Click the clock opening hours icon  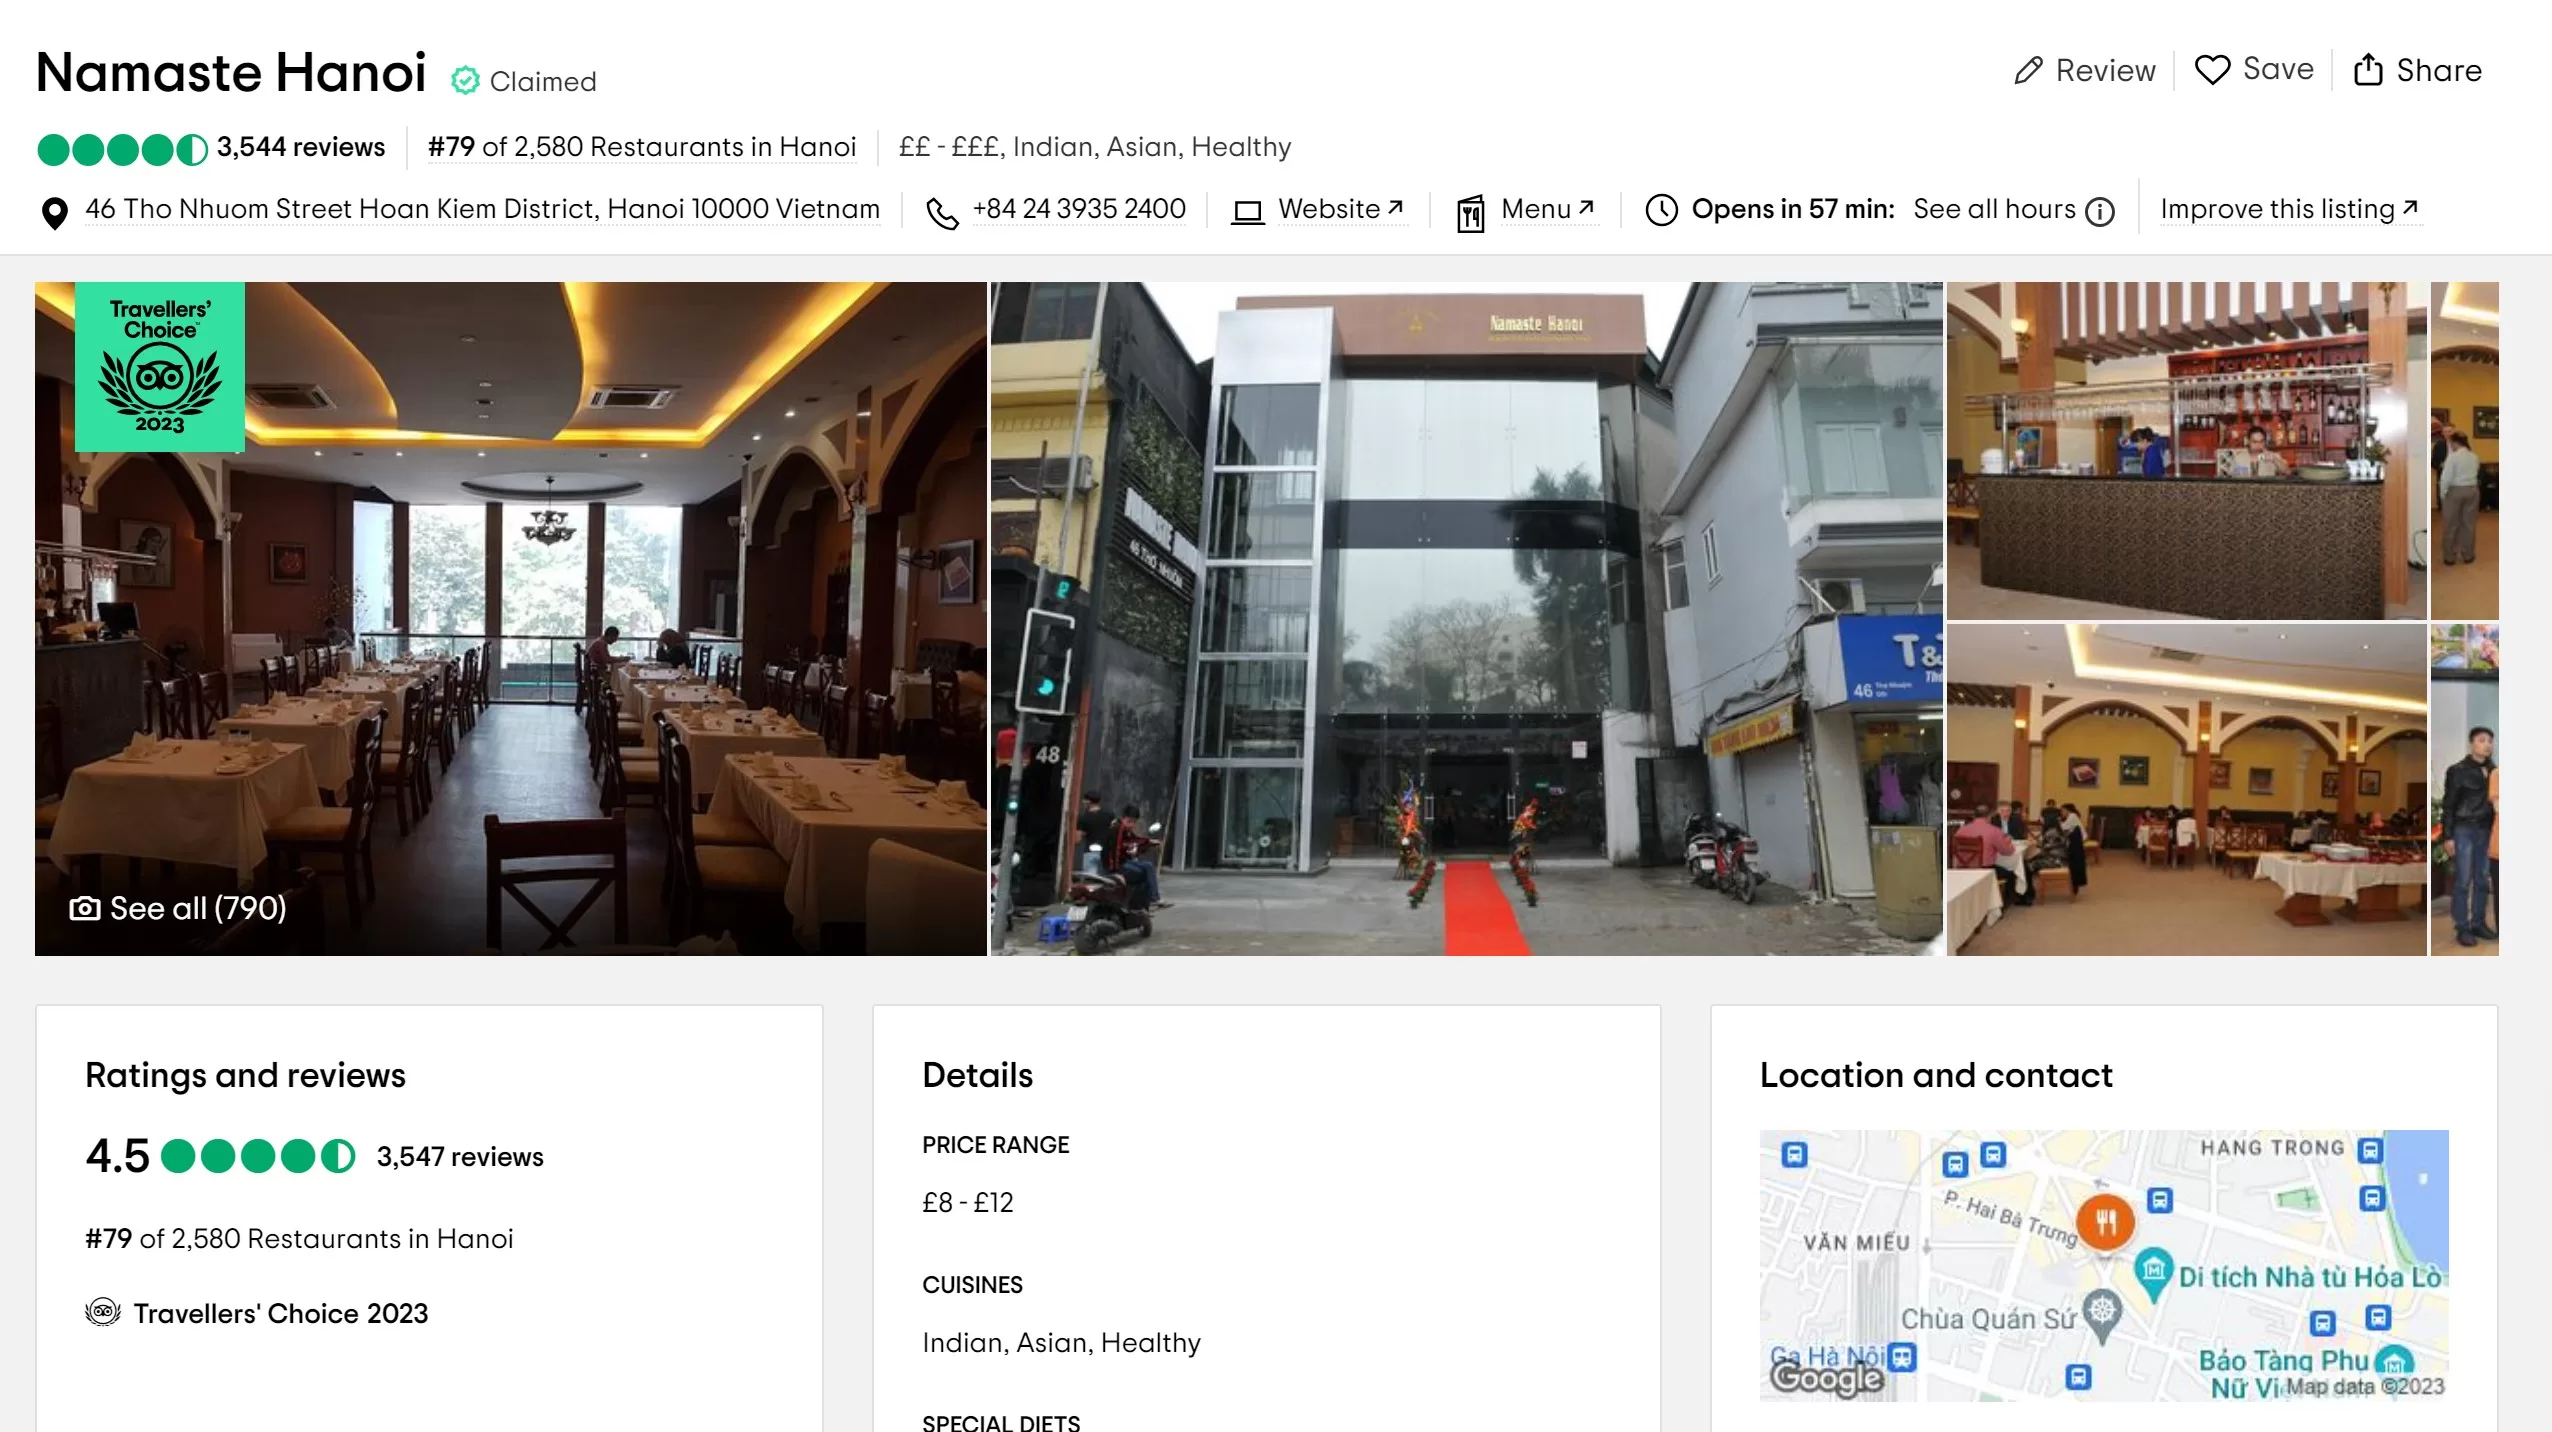pos(1661,210)
